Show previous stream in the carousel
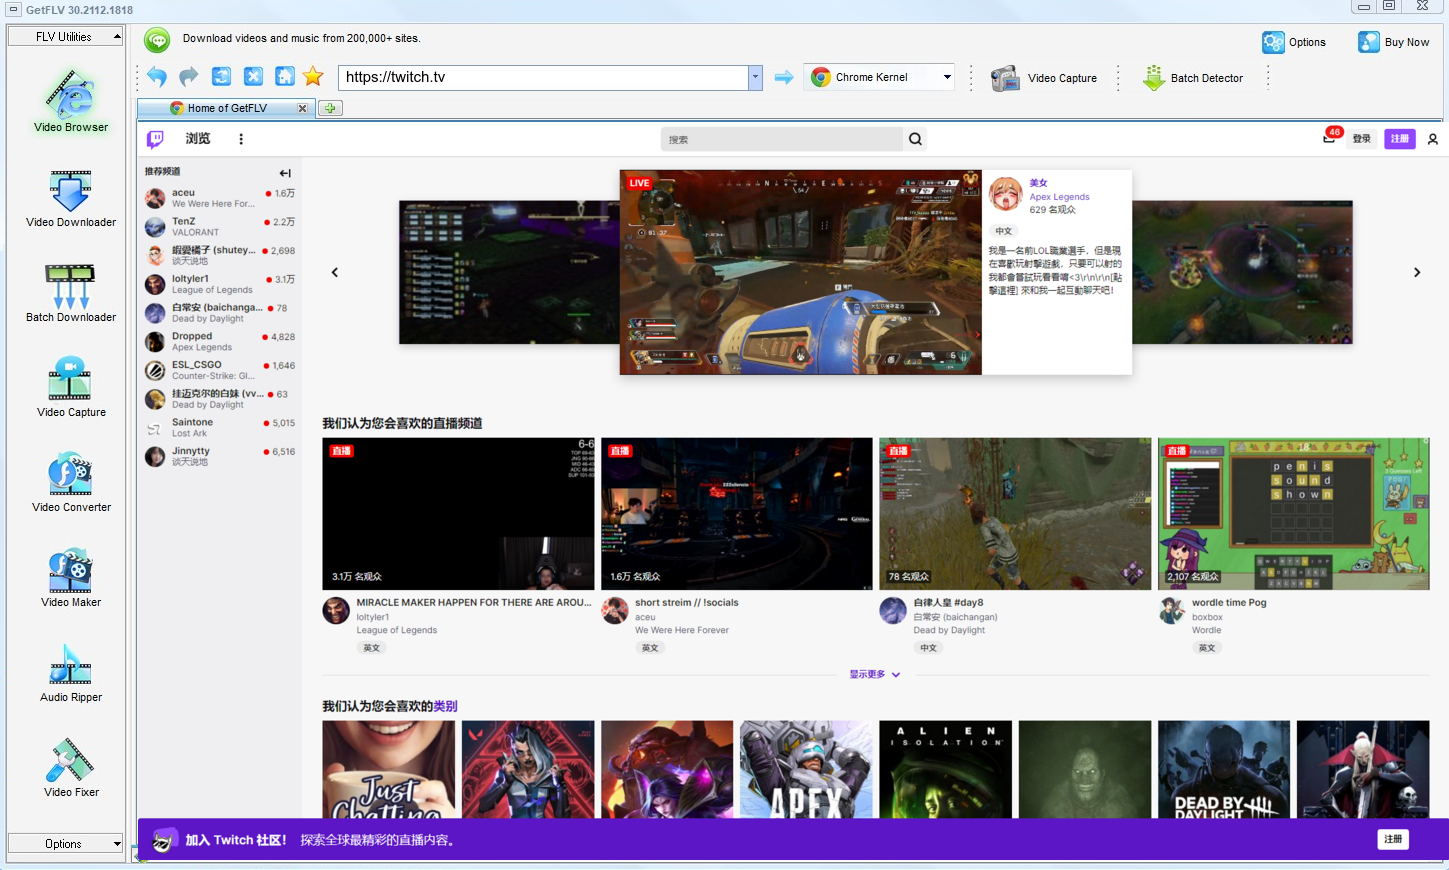The width and height of the screenshot is (1449, 870). [x=335, y=272]
